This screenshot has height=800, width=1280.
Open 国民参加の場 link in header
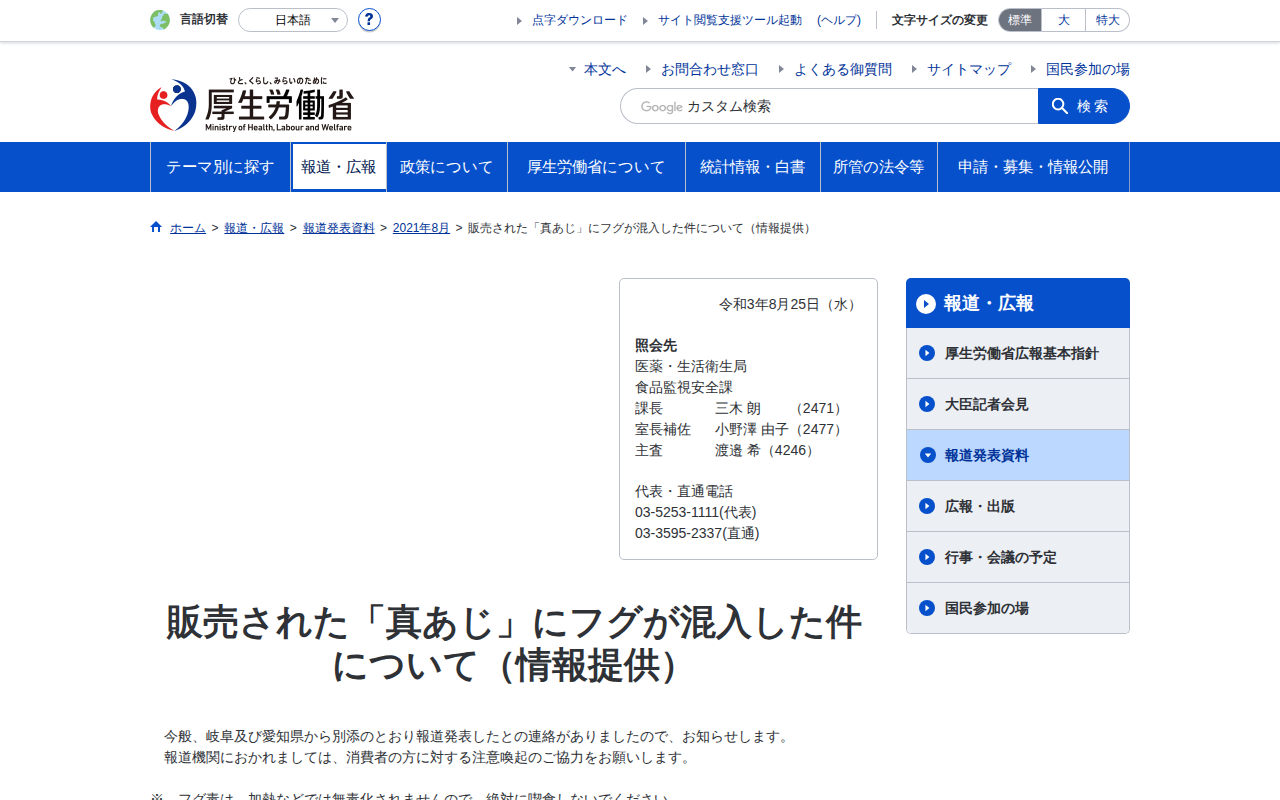[1088, 69]
